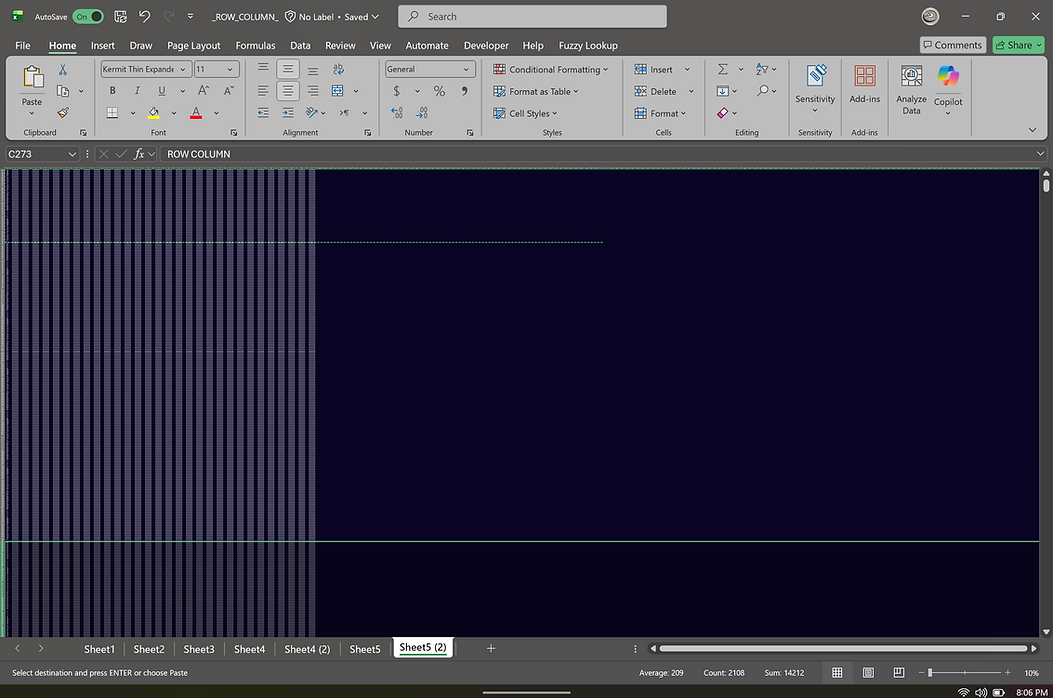Click the Cut scissors icon
Screen dimensions: 1053x698
(x=63, y=70)
